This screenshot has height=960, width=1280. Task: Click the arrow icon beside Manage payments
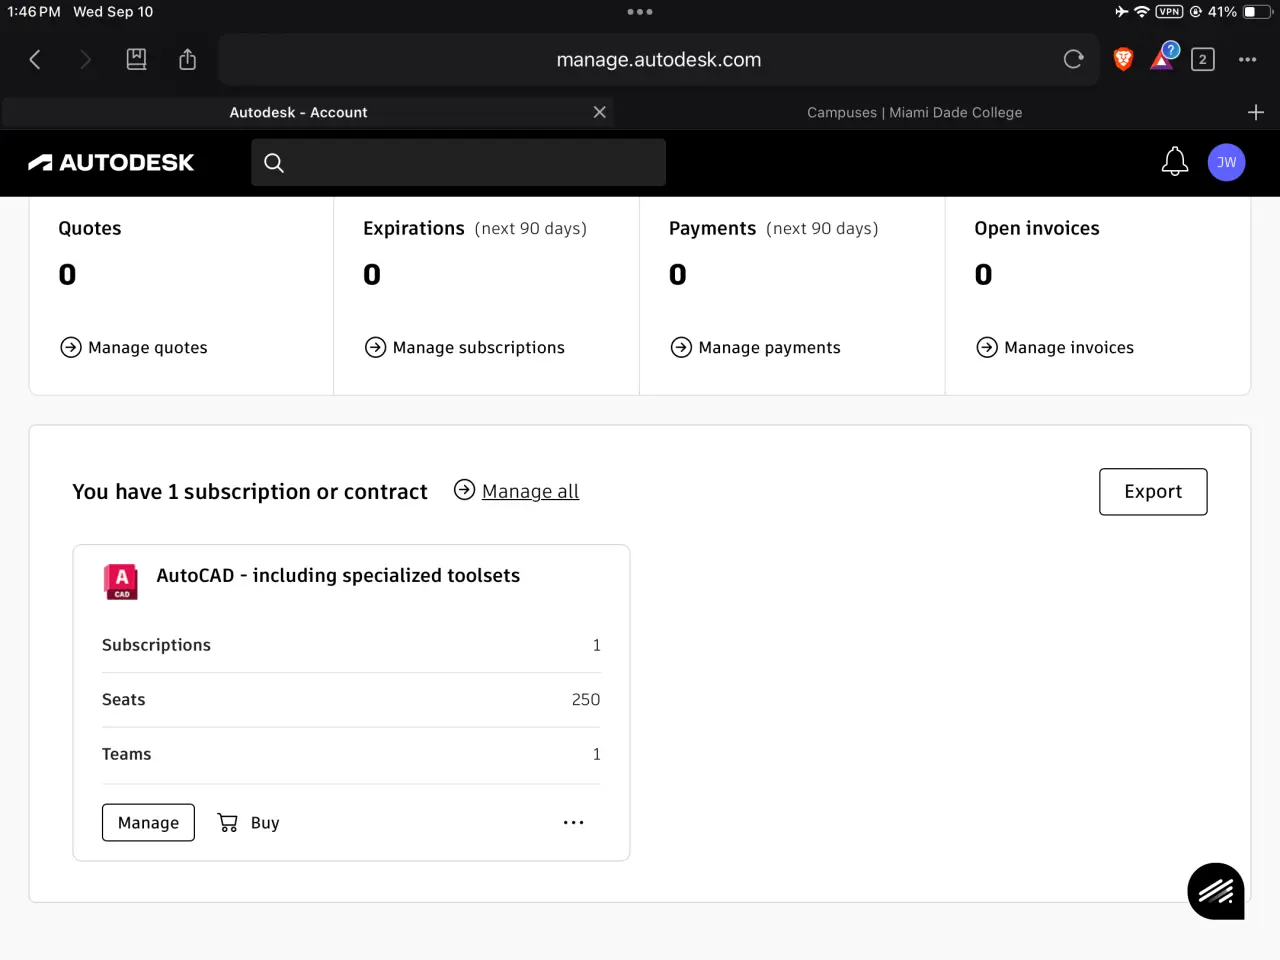pyautogui.click(x=681, y=347)
